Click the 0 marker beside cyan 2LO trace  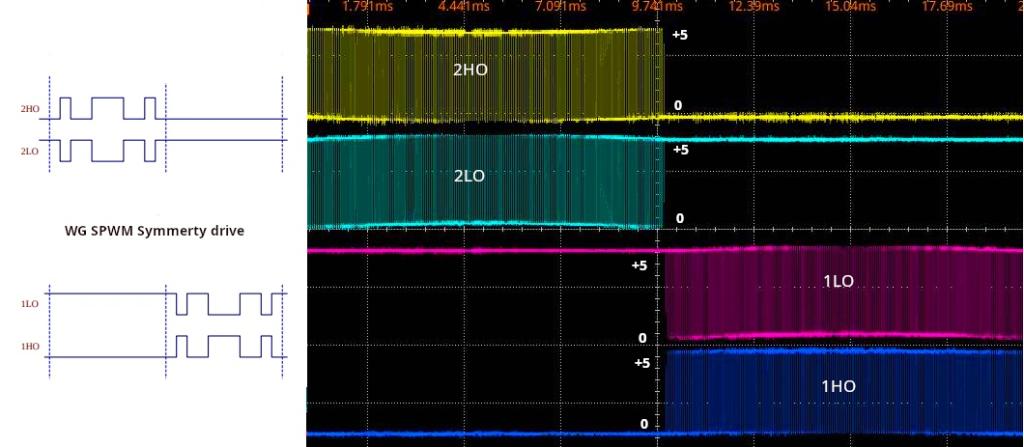[x=680, y=218]
